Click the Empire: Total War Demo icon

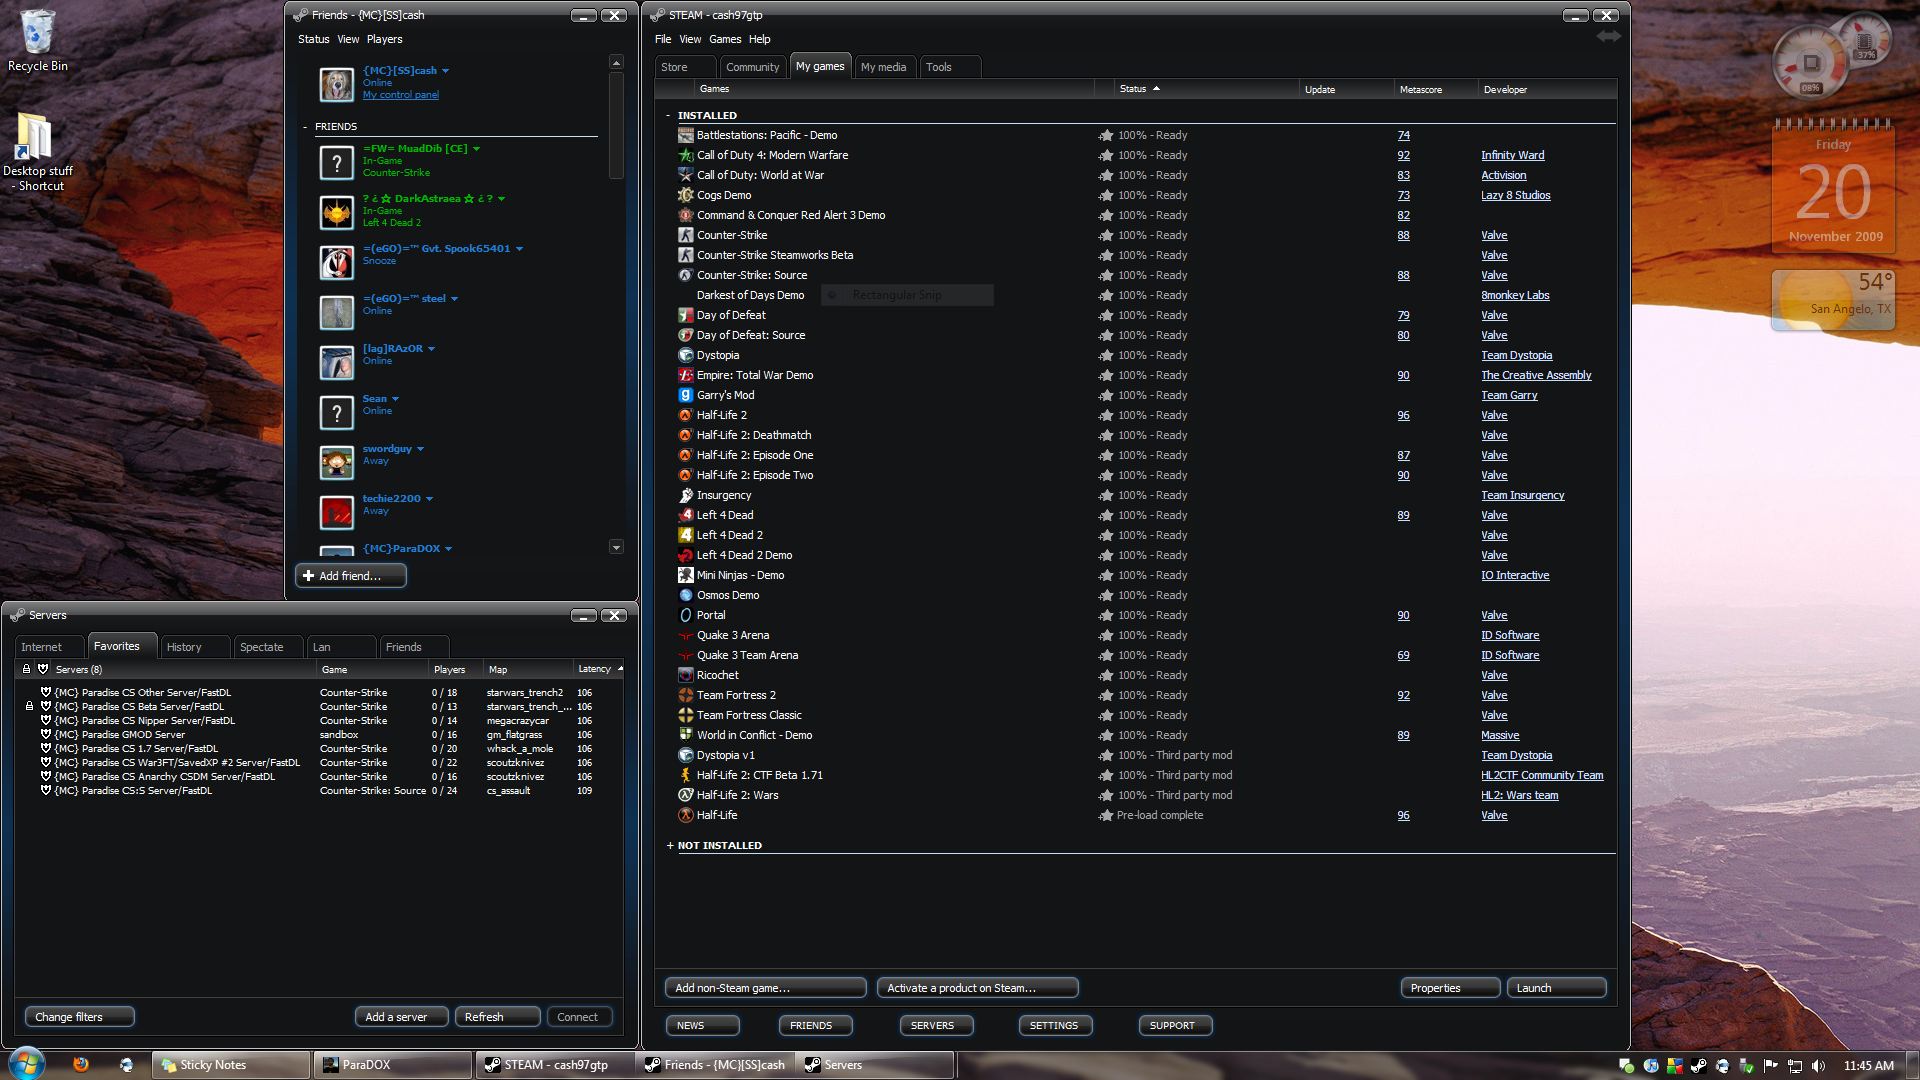coord(685,375)
